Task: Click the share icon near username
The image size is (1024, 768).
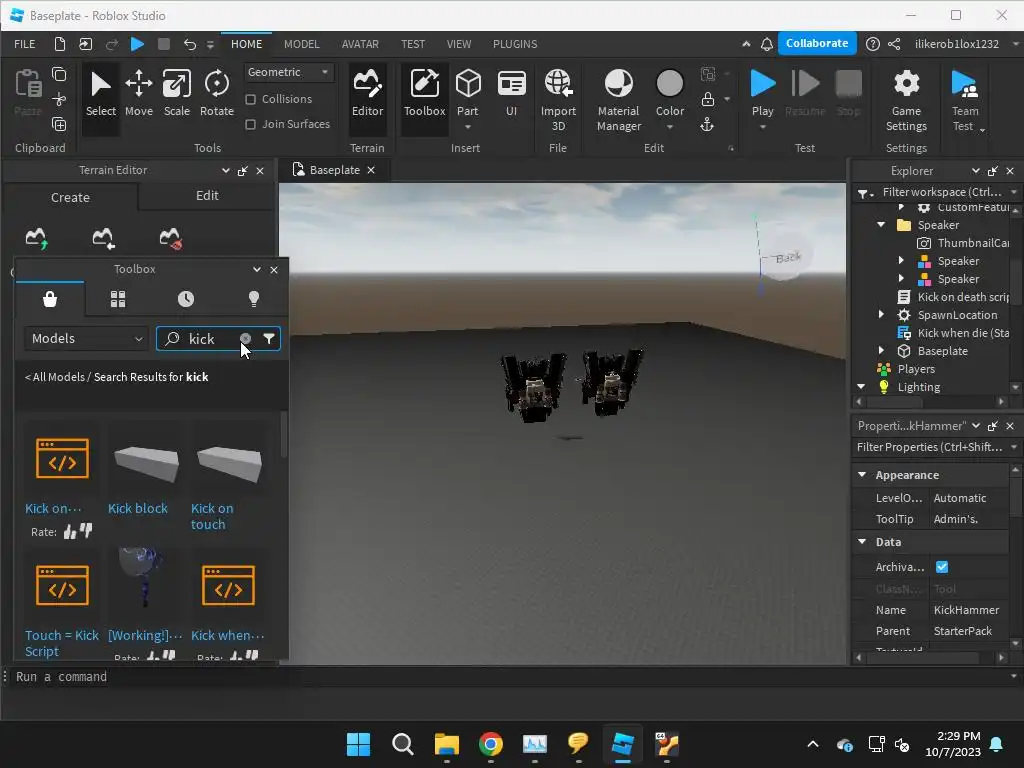Action: 894,44
